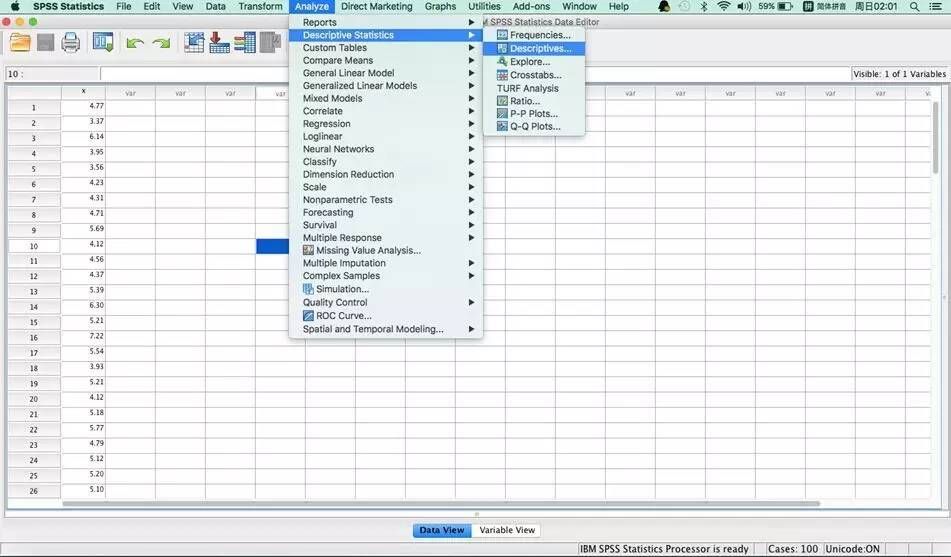This screenshot has height=557, width=951.
Task: Click the cell with value 7.22
Action: pyautogui.click(x=84, y=336)
